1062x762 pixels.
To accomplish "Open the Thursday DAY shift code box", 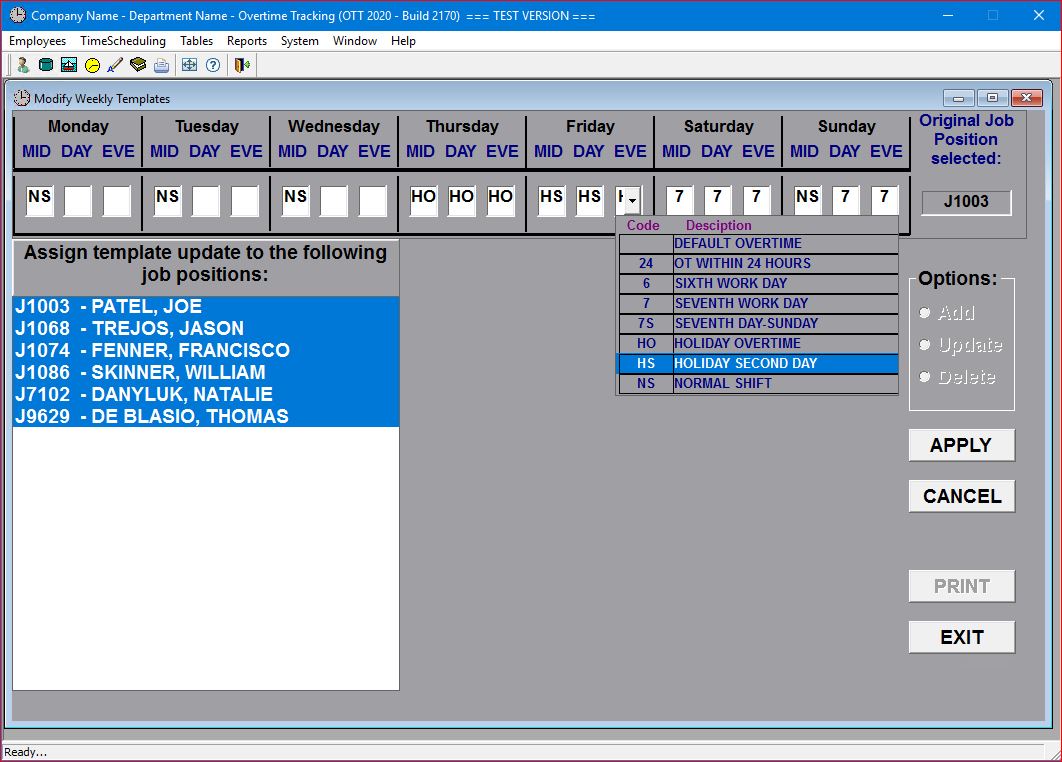I will pos(462,200).
